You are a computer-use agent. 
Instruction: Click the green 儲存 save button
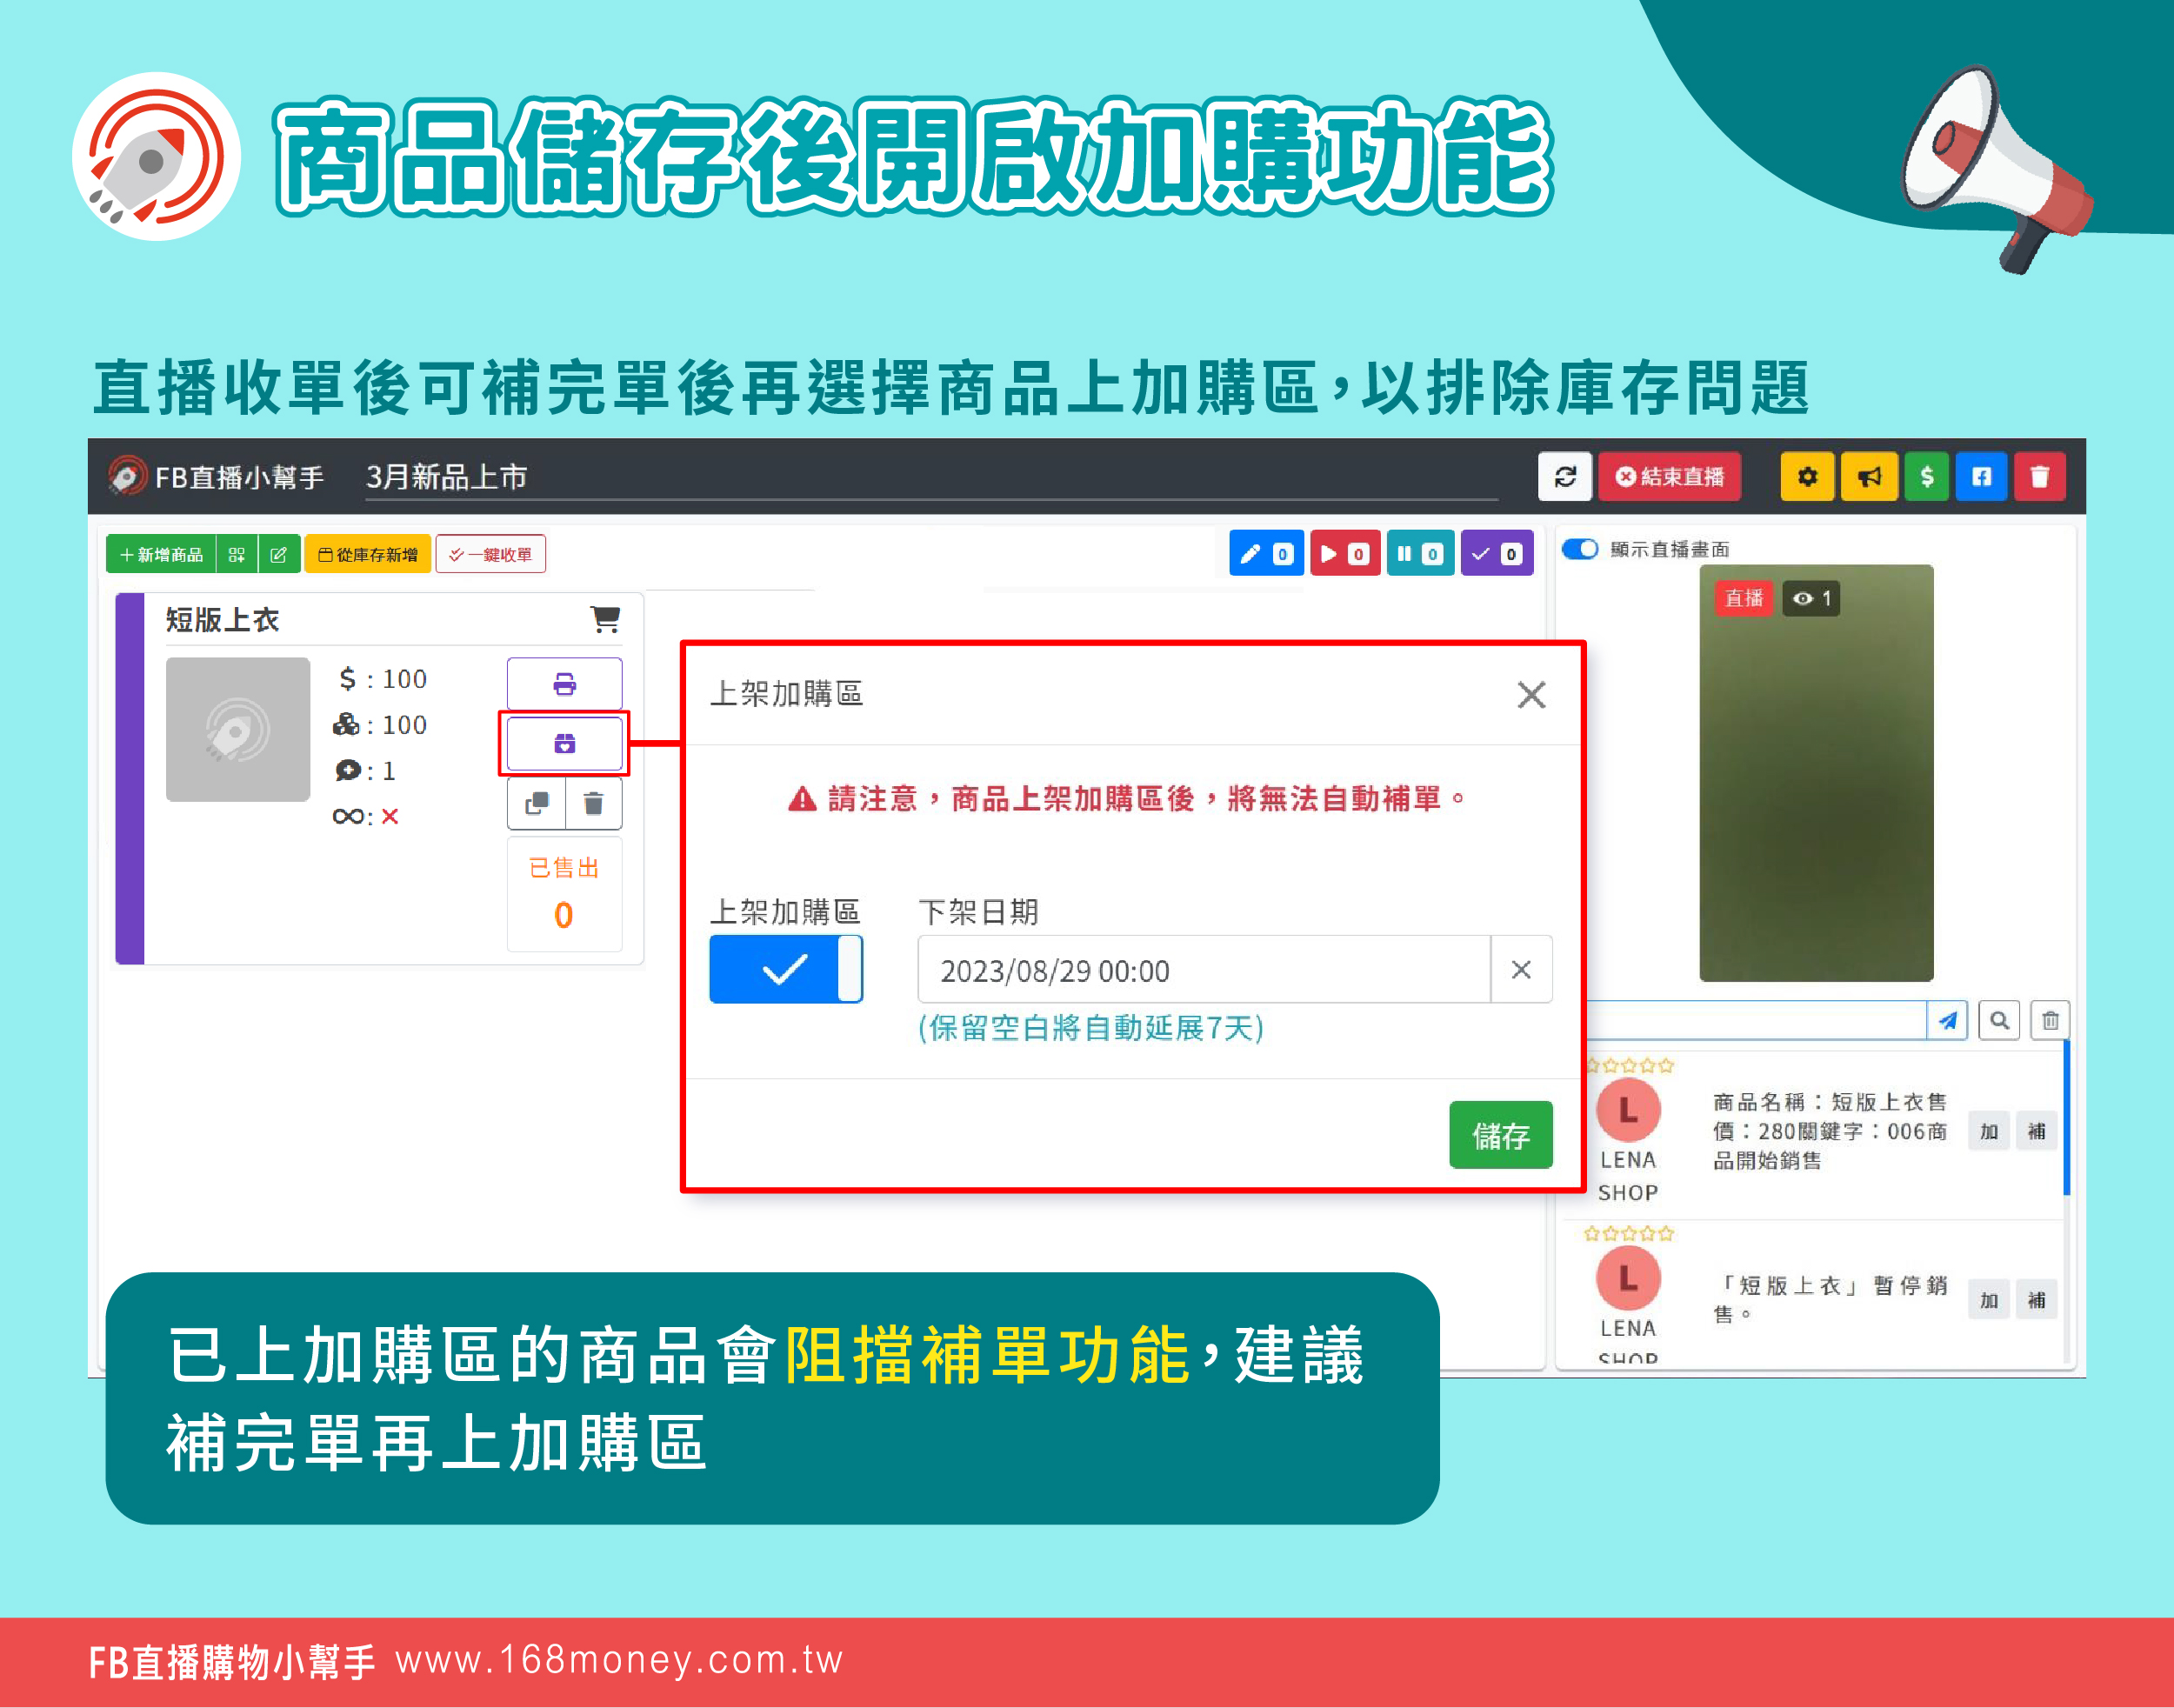[x=1500, y=1135]
